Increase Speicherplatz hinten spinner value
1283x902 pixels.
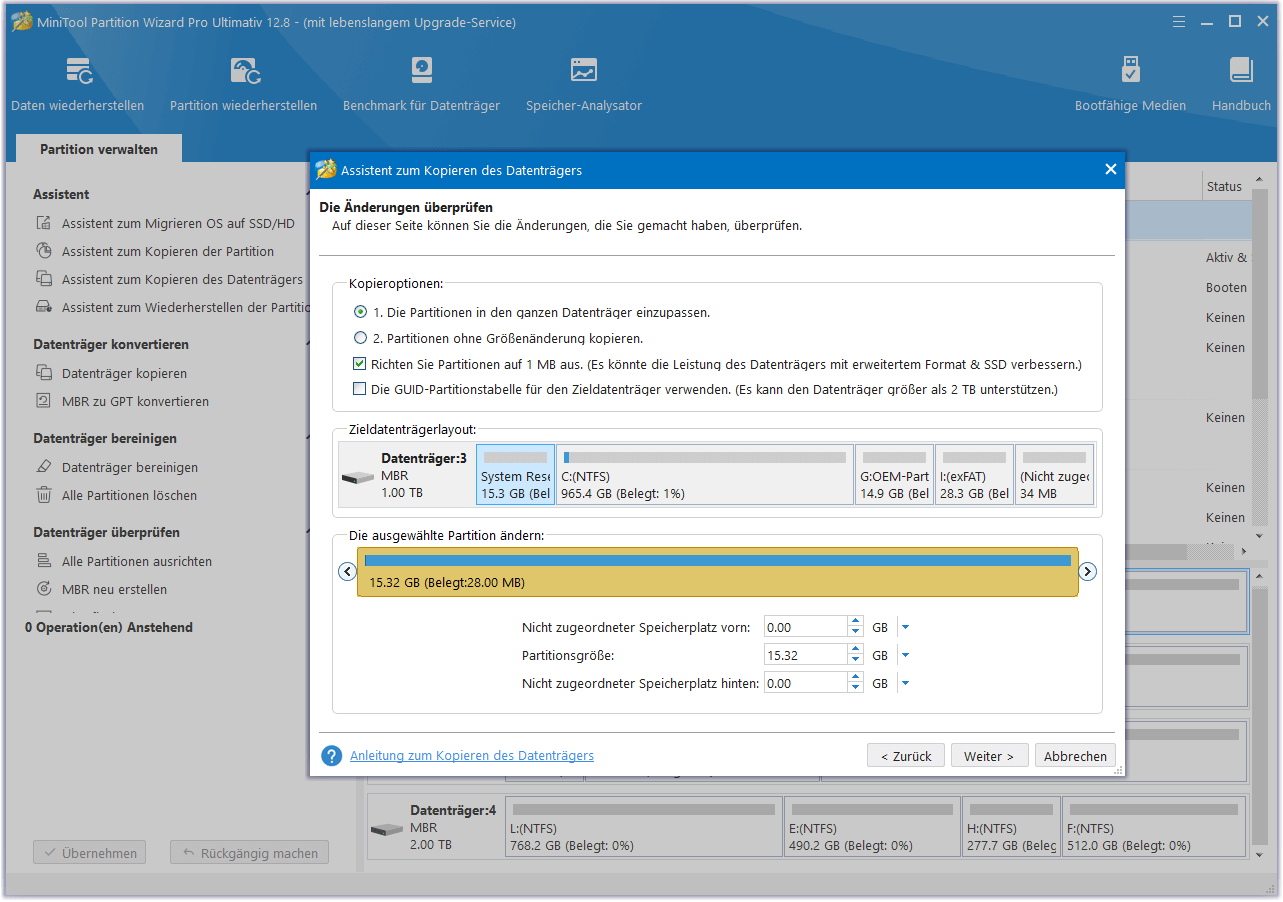(x=855, y=678)
